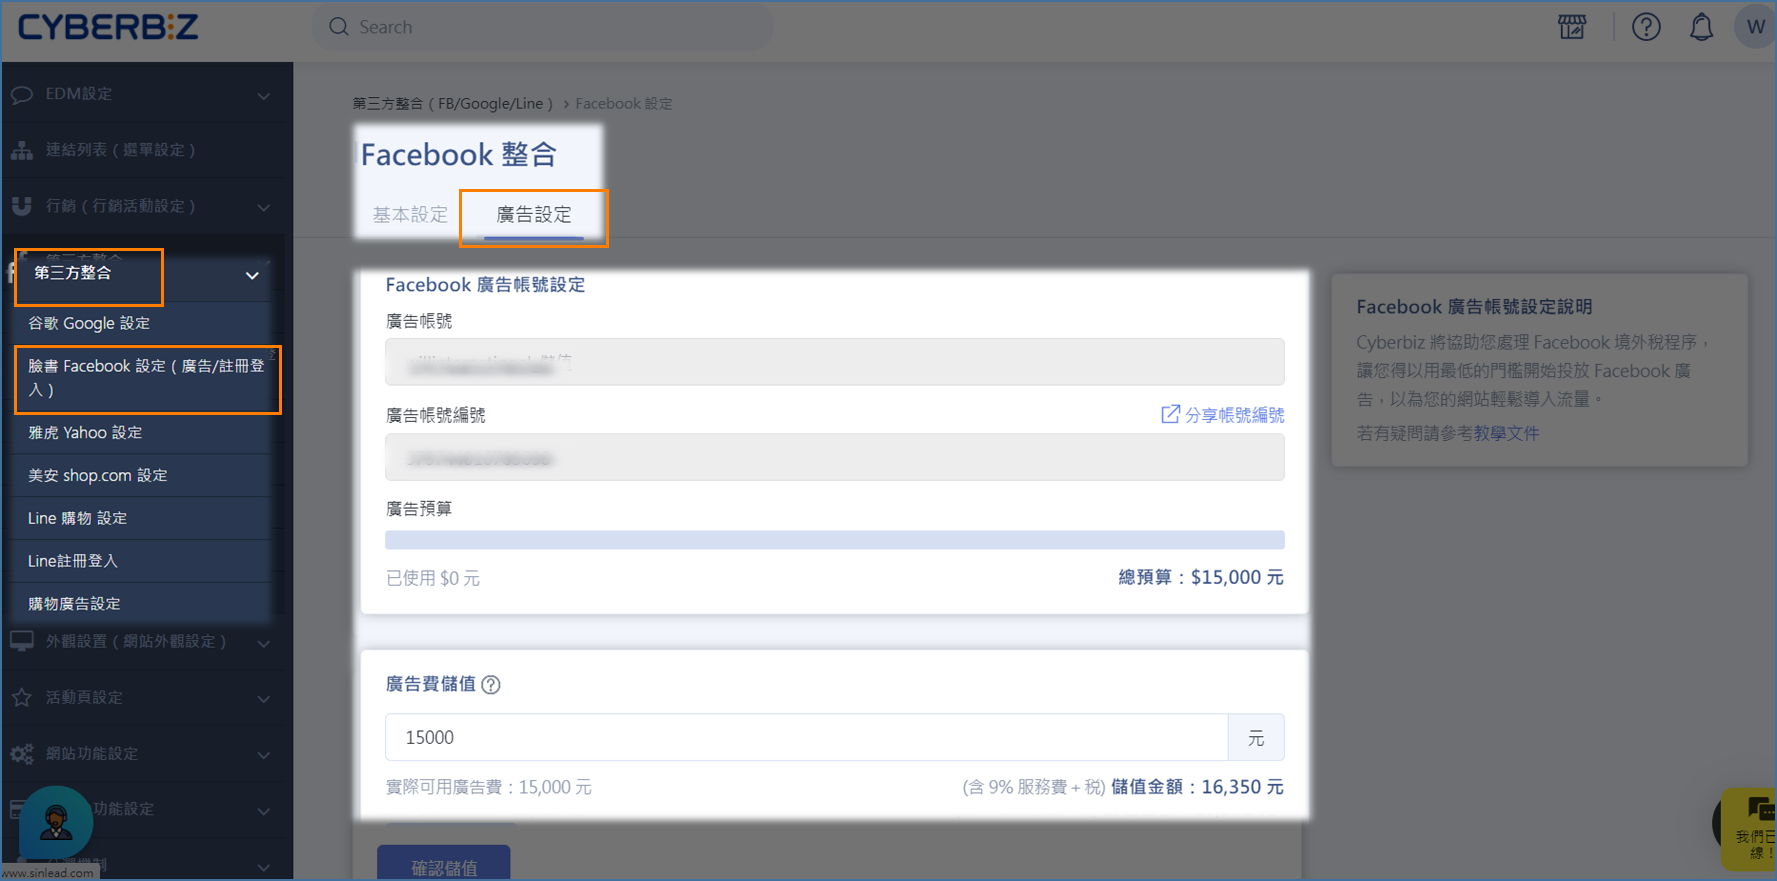
Task: Expand 活動頁設定 chevron
Action: click(x=264, y=698)
